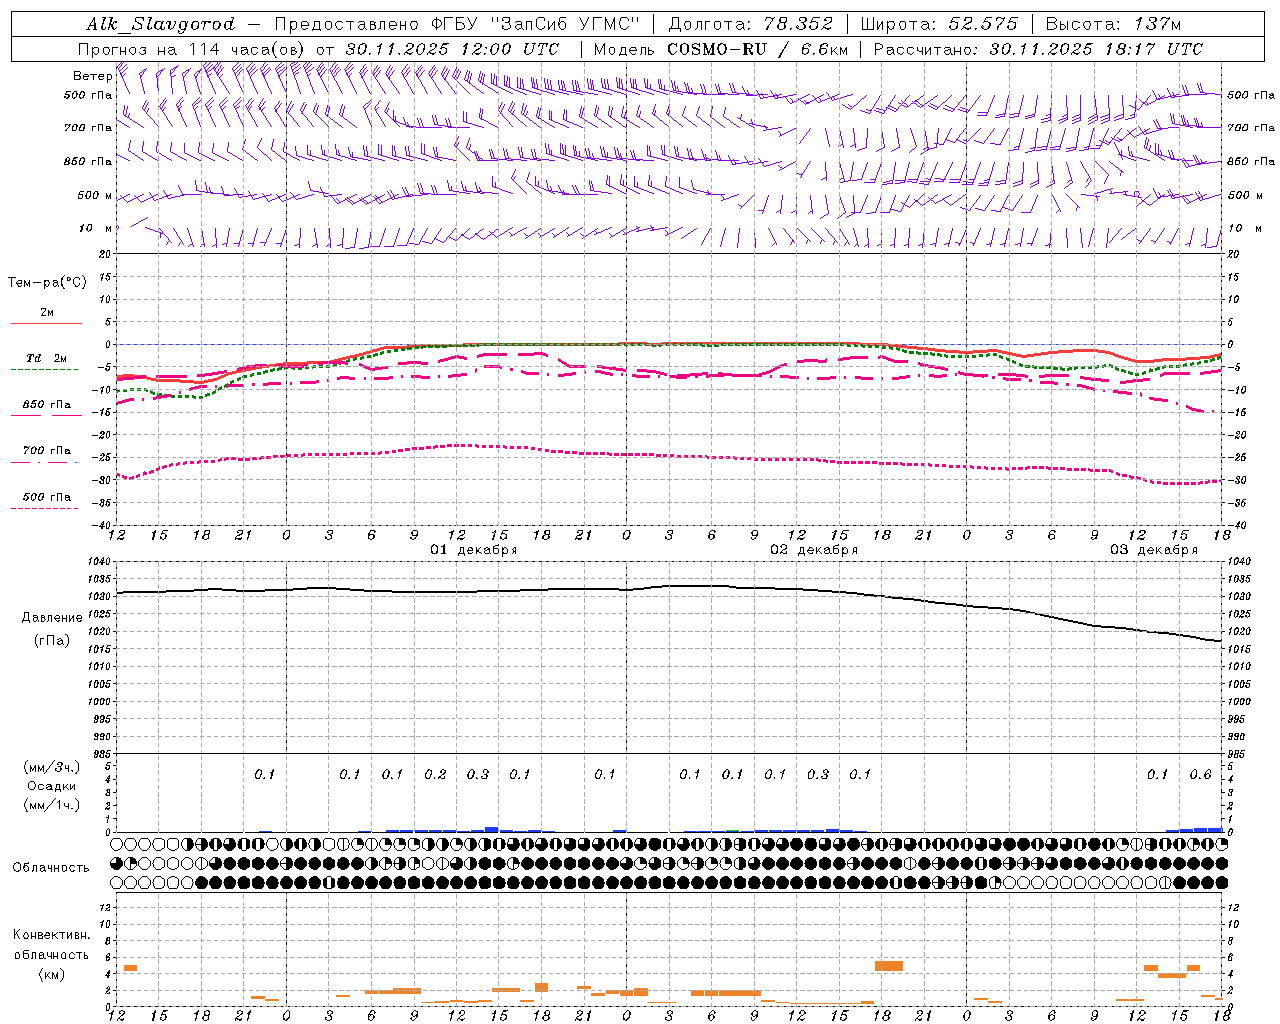Viewport: 1280px width, 1024px height.
Task: Click the date label "01 декабря"
Action: [x=474, y=550]
